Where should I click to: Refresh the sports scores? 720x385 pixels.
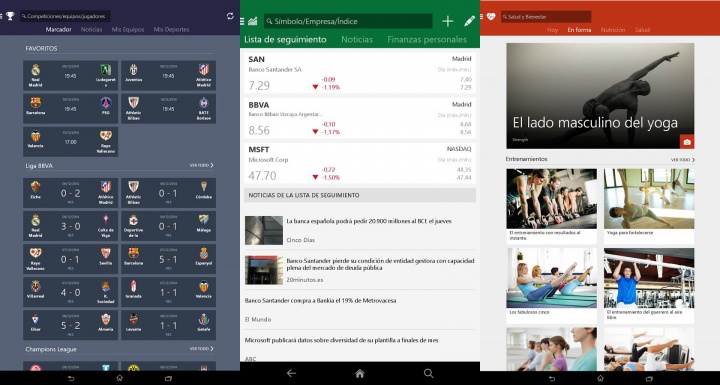click(230, 16)
